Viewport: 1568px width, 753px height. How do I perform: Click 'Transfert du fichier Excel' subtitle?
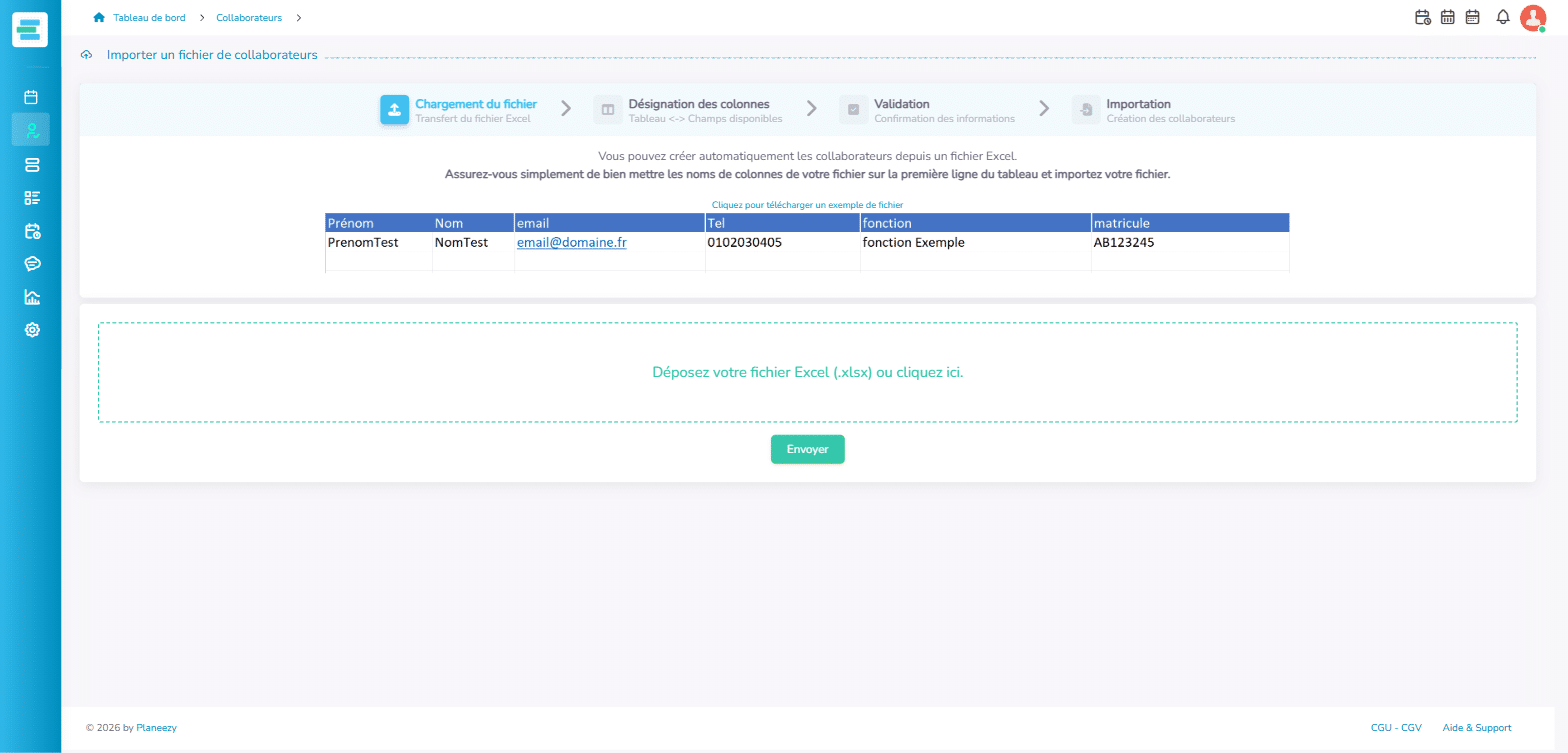473,119
